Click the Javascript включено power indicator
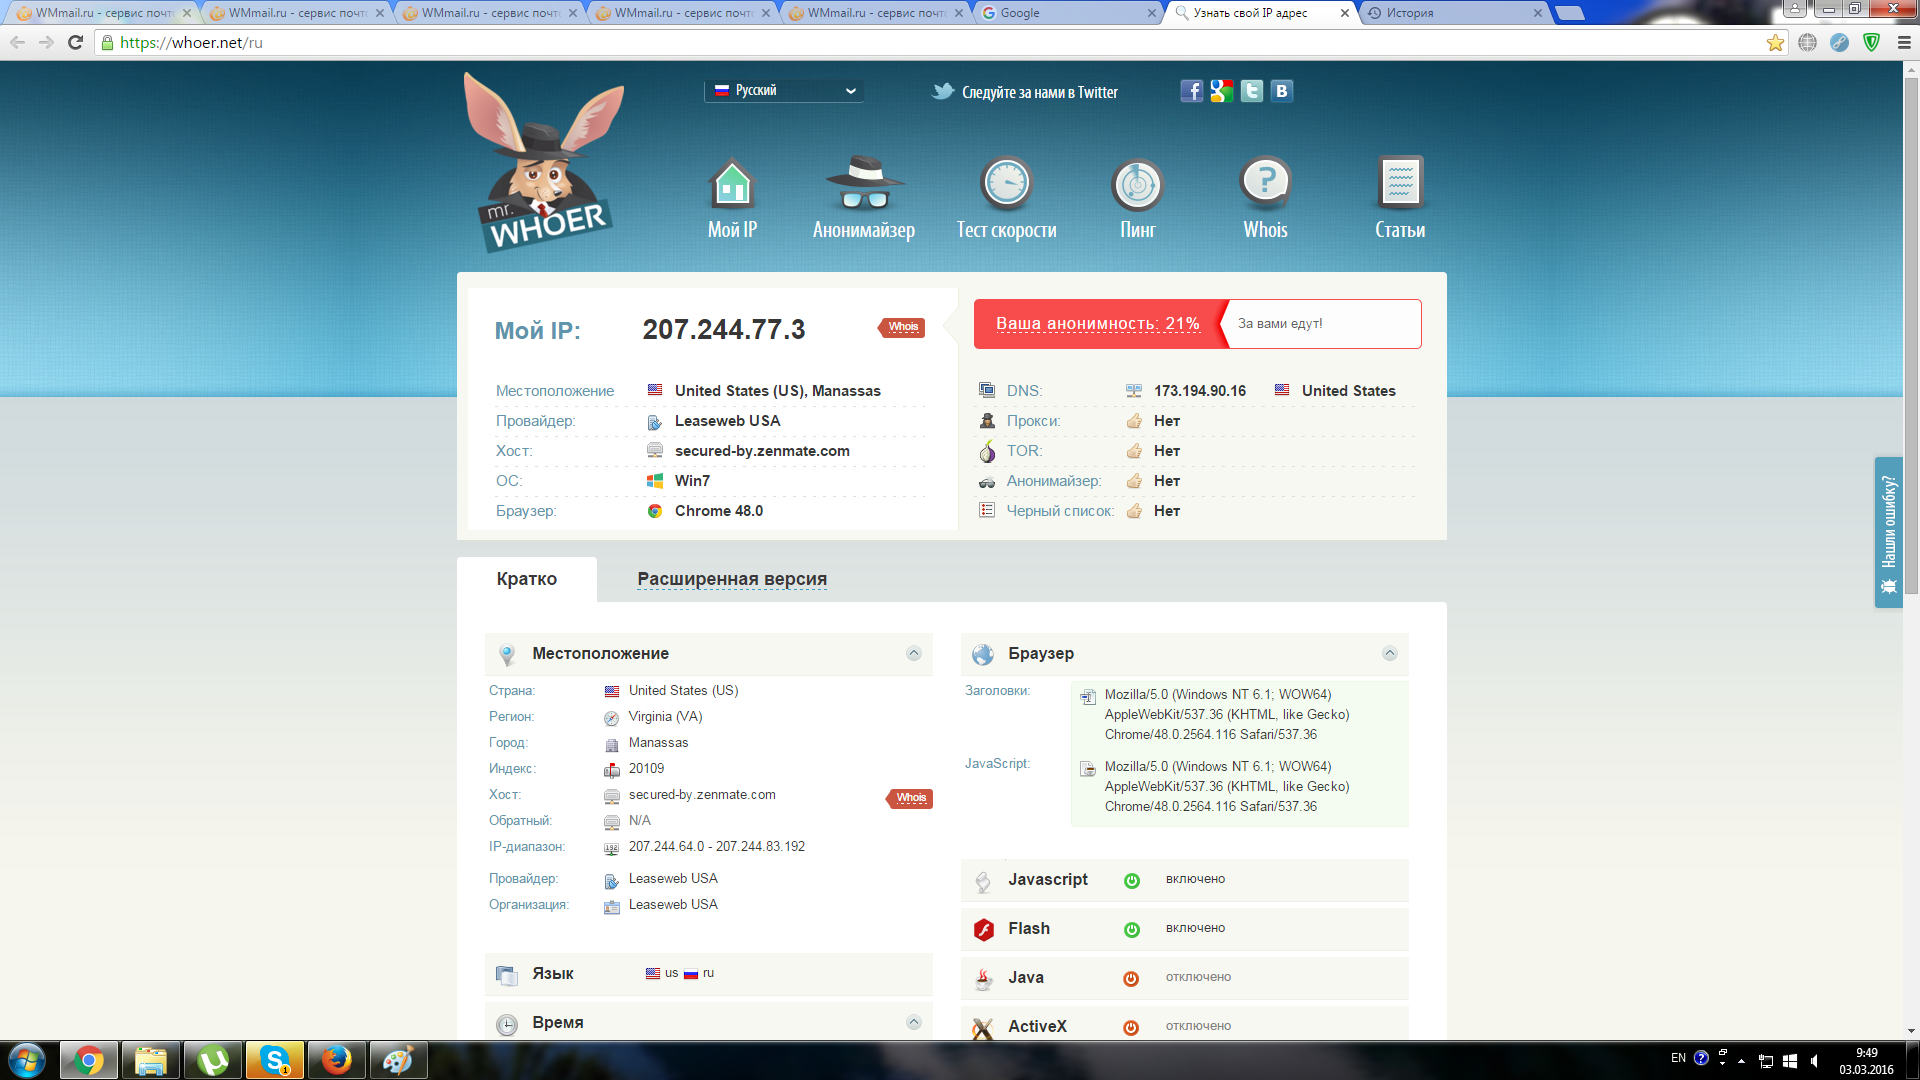The width and height of the screenshot is (1920, 1080). [x=1131, y=881]
